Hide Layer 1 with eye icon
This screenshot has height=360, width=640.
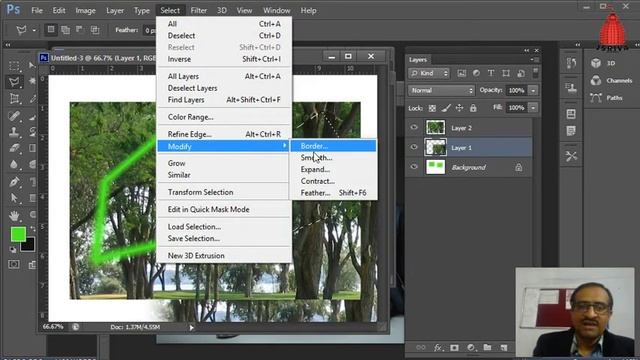[414, 147]
